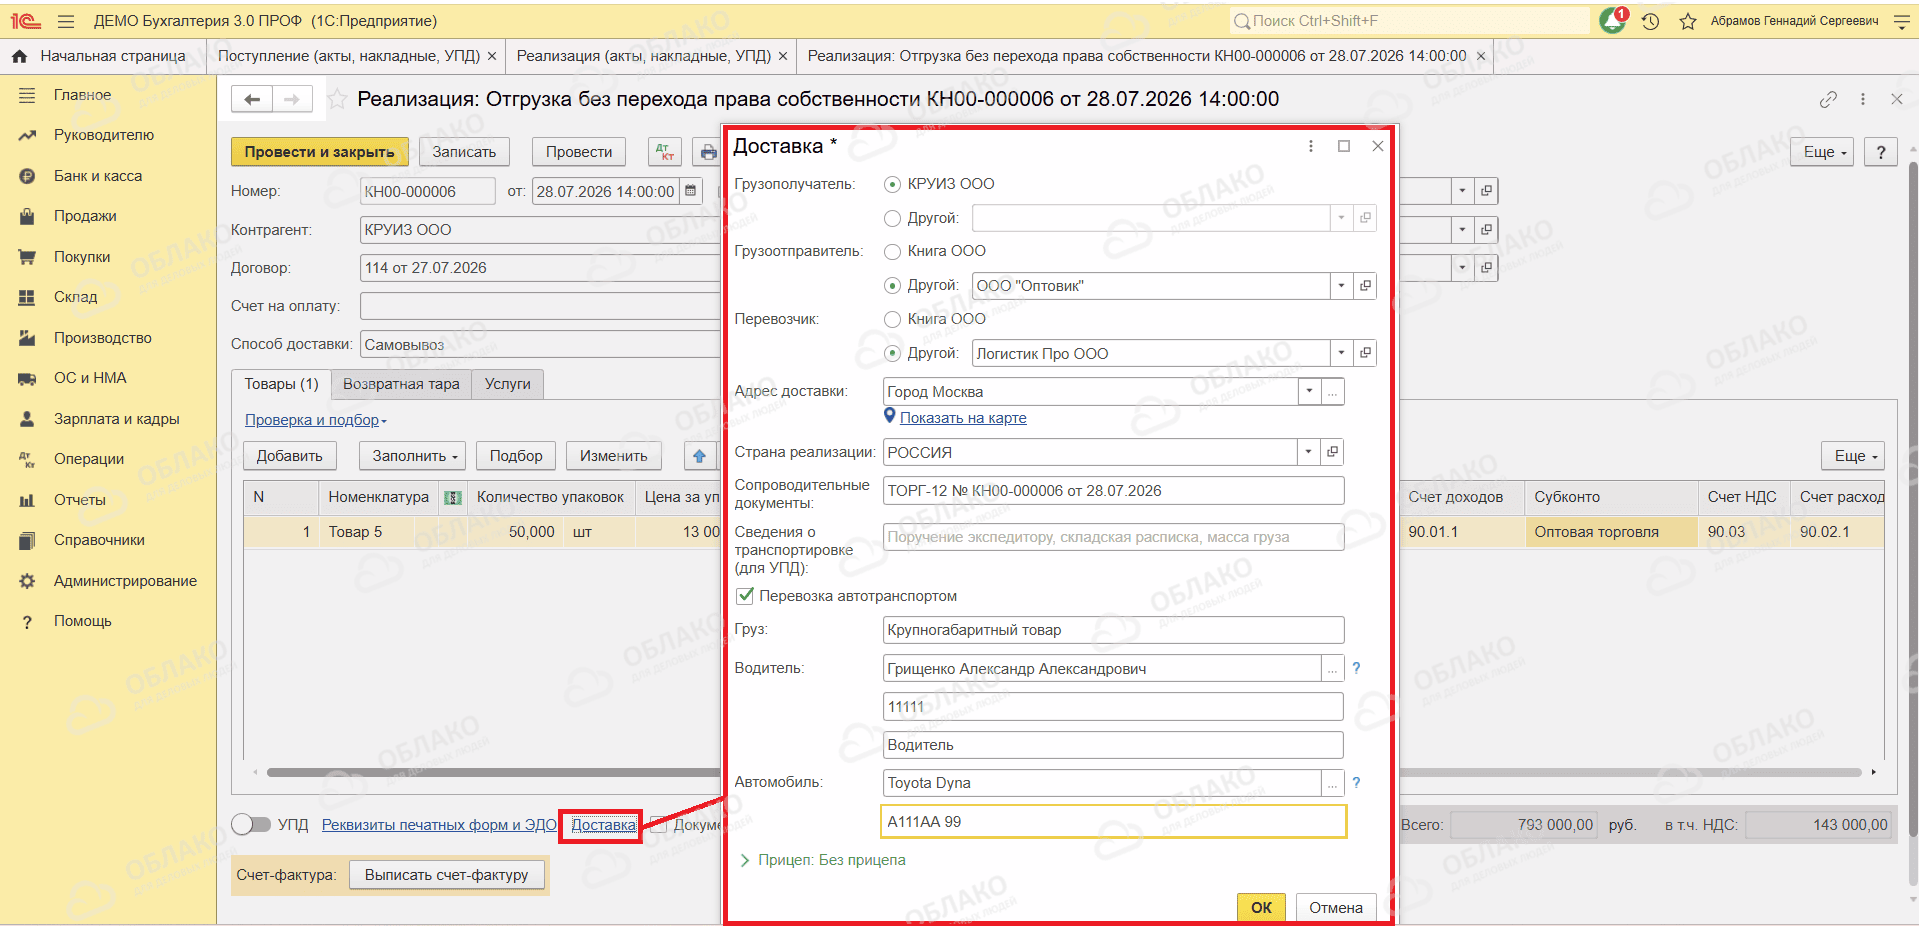
Task: Open the Продажи sidebar section
Action: [x=85, y=216]
